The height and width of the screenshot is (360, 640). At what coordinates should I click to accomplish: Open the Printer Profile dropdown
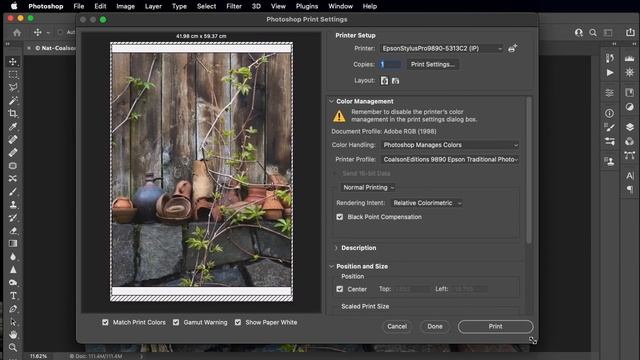[451, 160]
